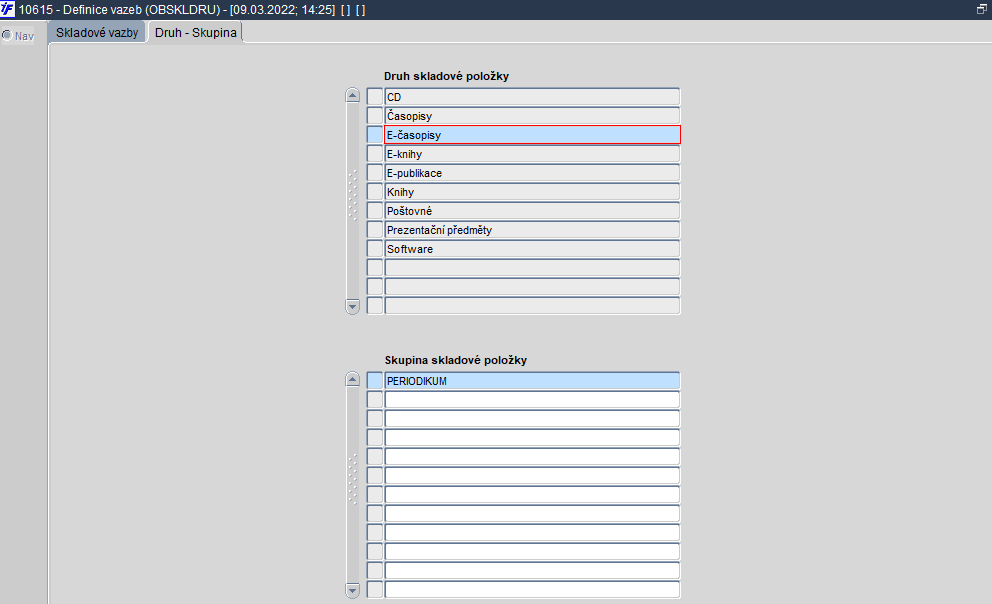This screenshot has width=992, height=604.
Task: Click the application logo icon in title bar
Action: pyautogui.click(x=8, y=9)
